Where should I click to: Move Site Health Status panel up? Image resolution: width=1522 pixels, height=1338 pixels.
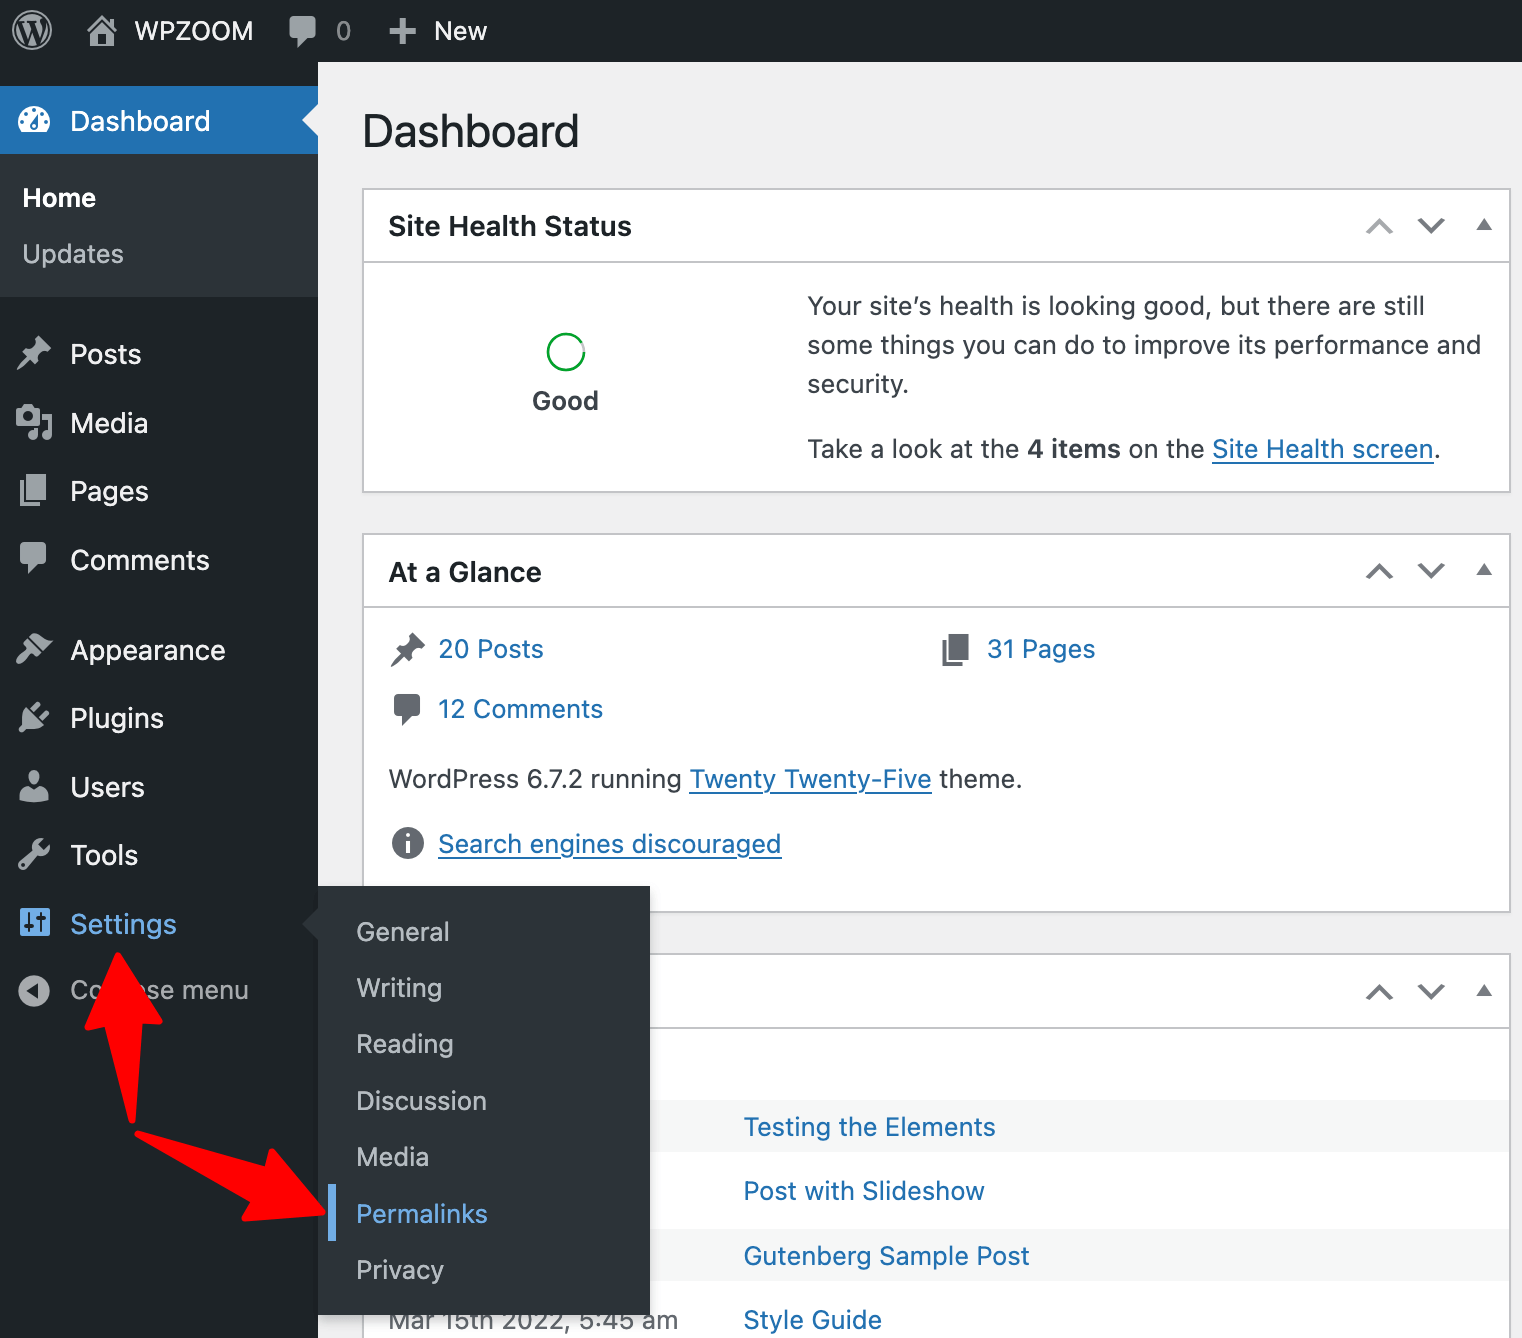[1379, 226]
